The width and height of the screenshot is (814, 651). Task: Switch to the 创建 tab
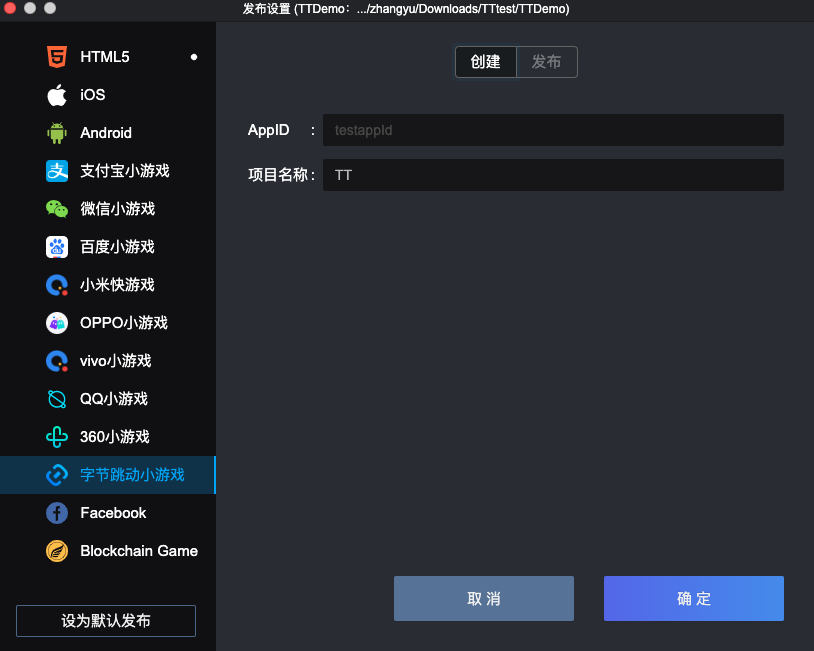(486, 62)
